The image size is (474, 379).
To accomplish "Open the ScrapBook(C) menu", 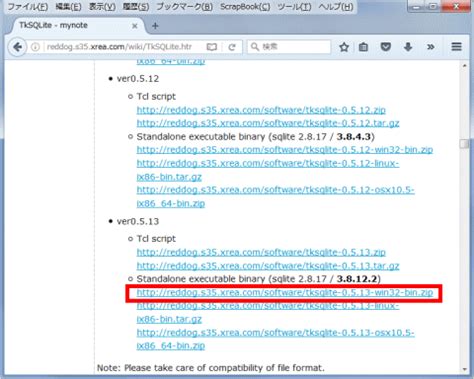I will (245, 7).
